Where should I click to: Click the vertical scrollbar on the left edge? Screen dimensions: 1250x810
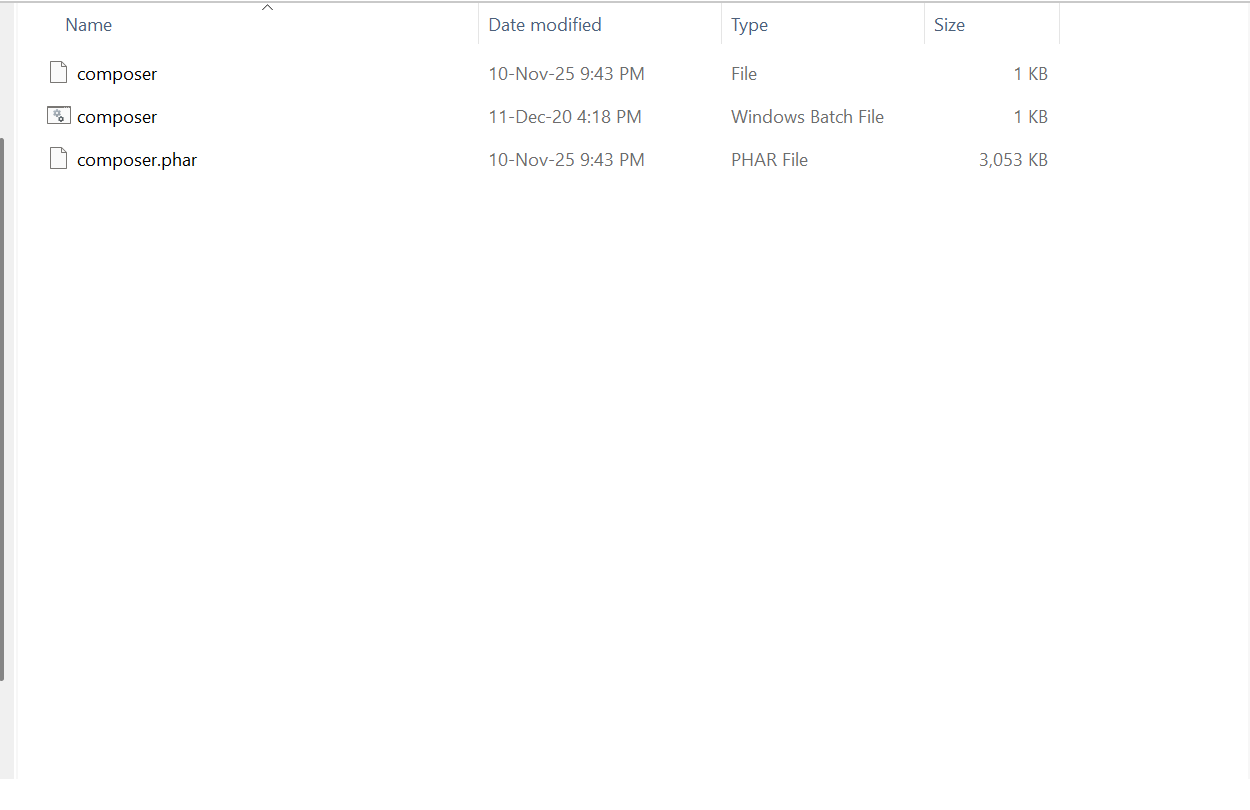pyautogui.click(x=2, y=409)
